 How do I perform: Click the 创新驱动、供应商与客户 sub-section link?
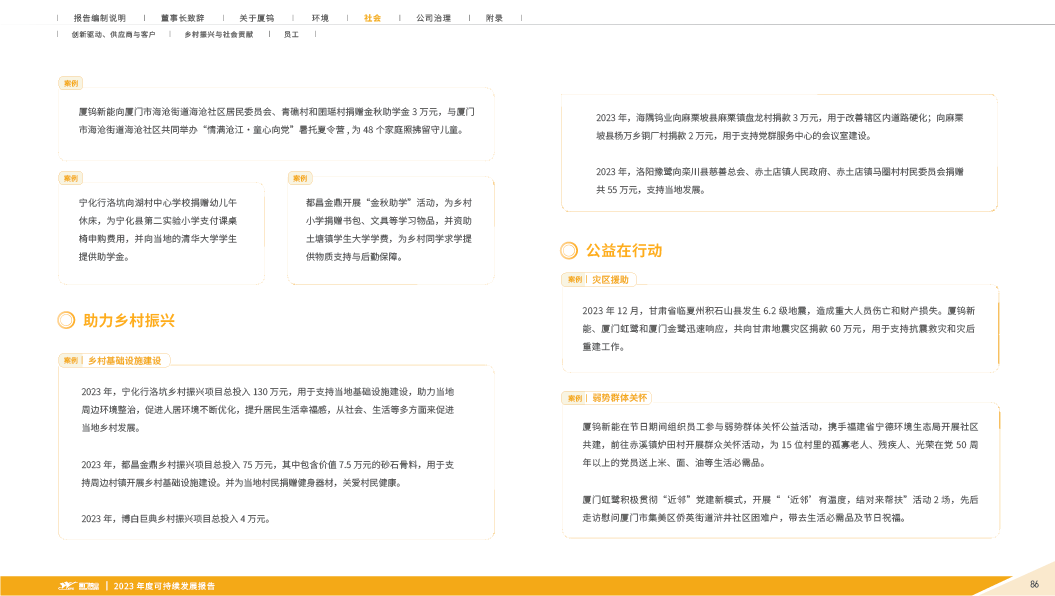(x=113, y=34)
